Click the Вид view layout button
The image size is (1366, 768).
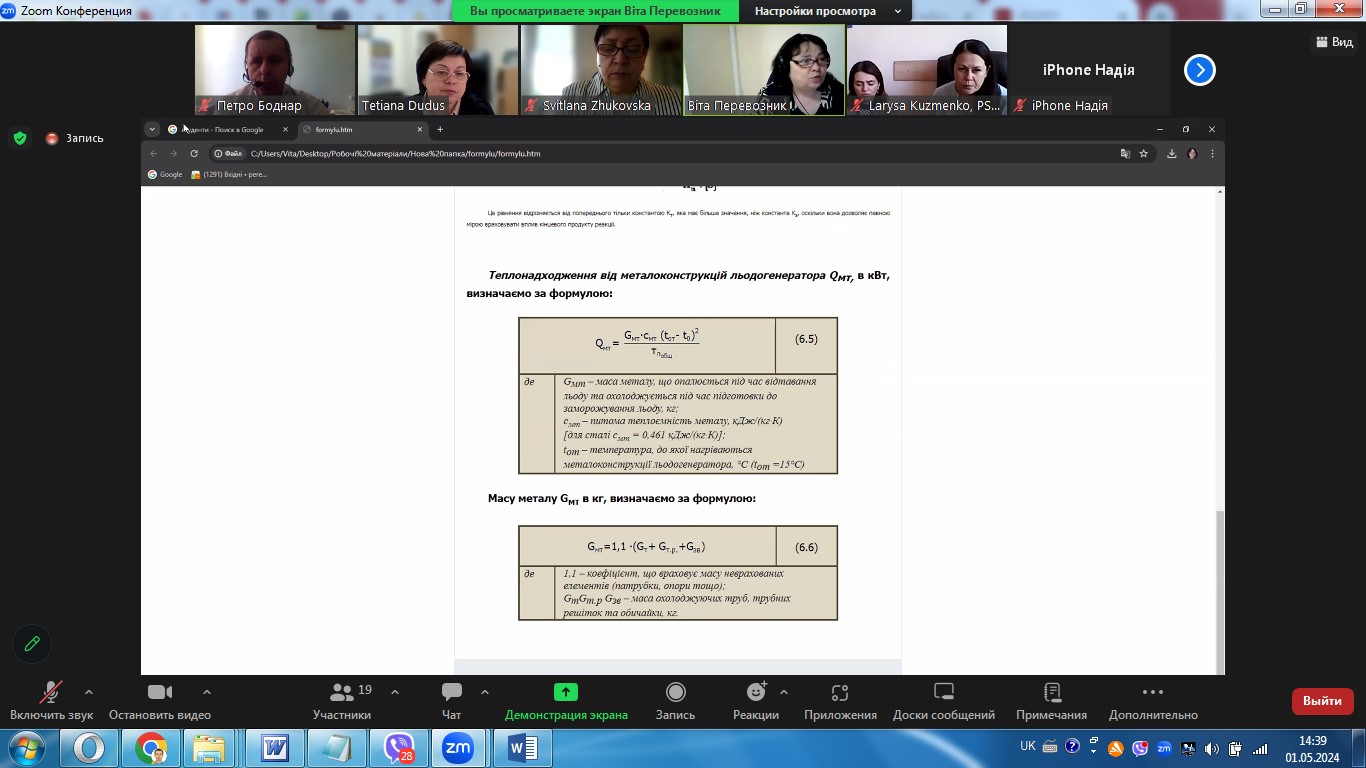point(1333,42)
